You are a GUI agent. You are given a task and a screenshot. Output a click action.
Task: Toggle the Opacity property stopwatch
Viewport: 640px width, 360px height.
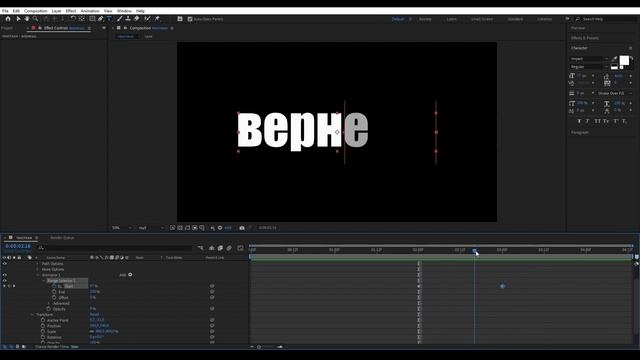[x=49, y=309]
